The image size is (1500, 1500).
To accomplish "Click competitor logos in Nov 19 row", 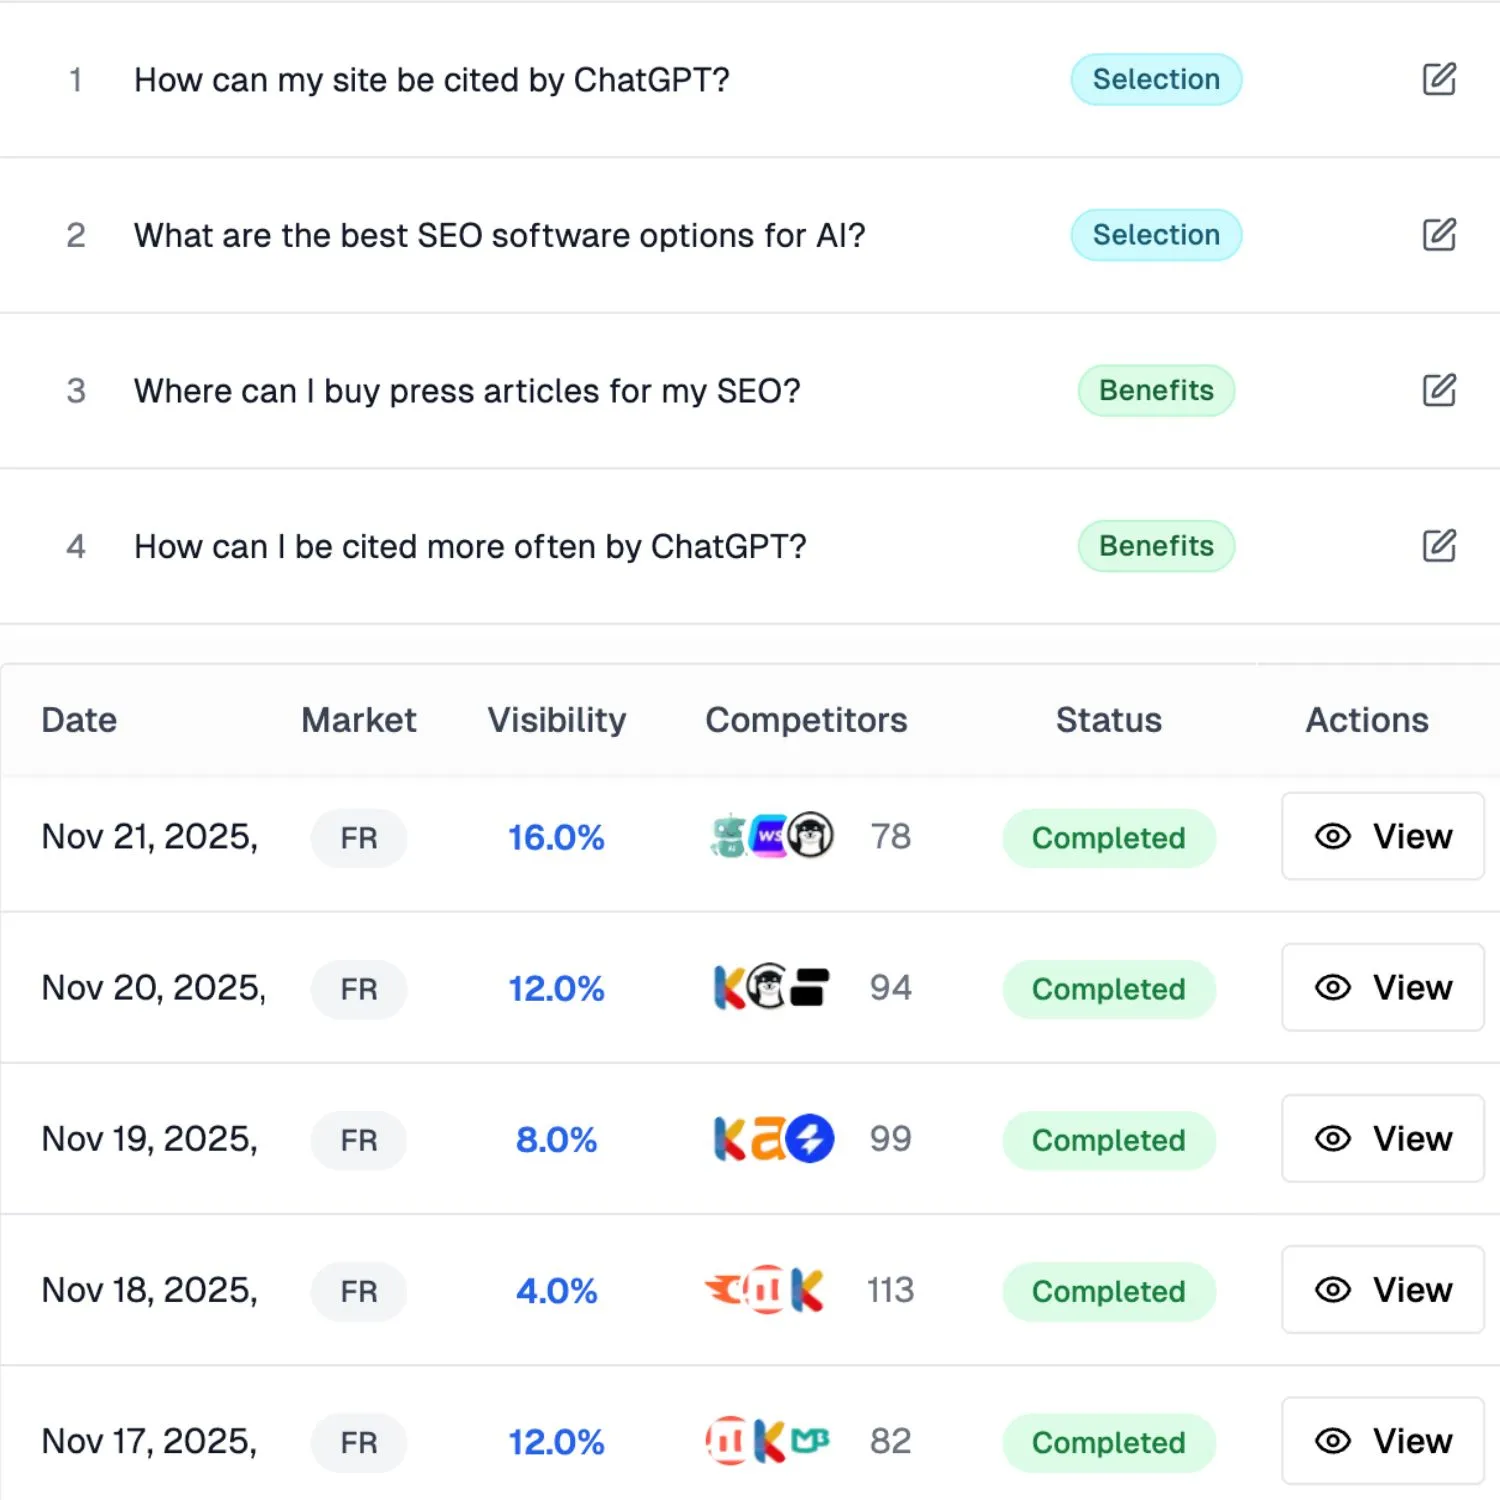I will pos(773,1138).
